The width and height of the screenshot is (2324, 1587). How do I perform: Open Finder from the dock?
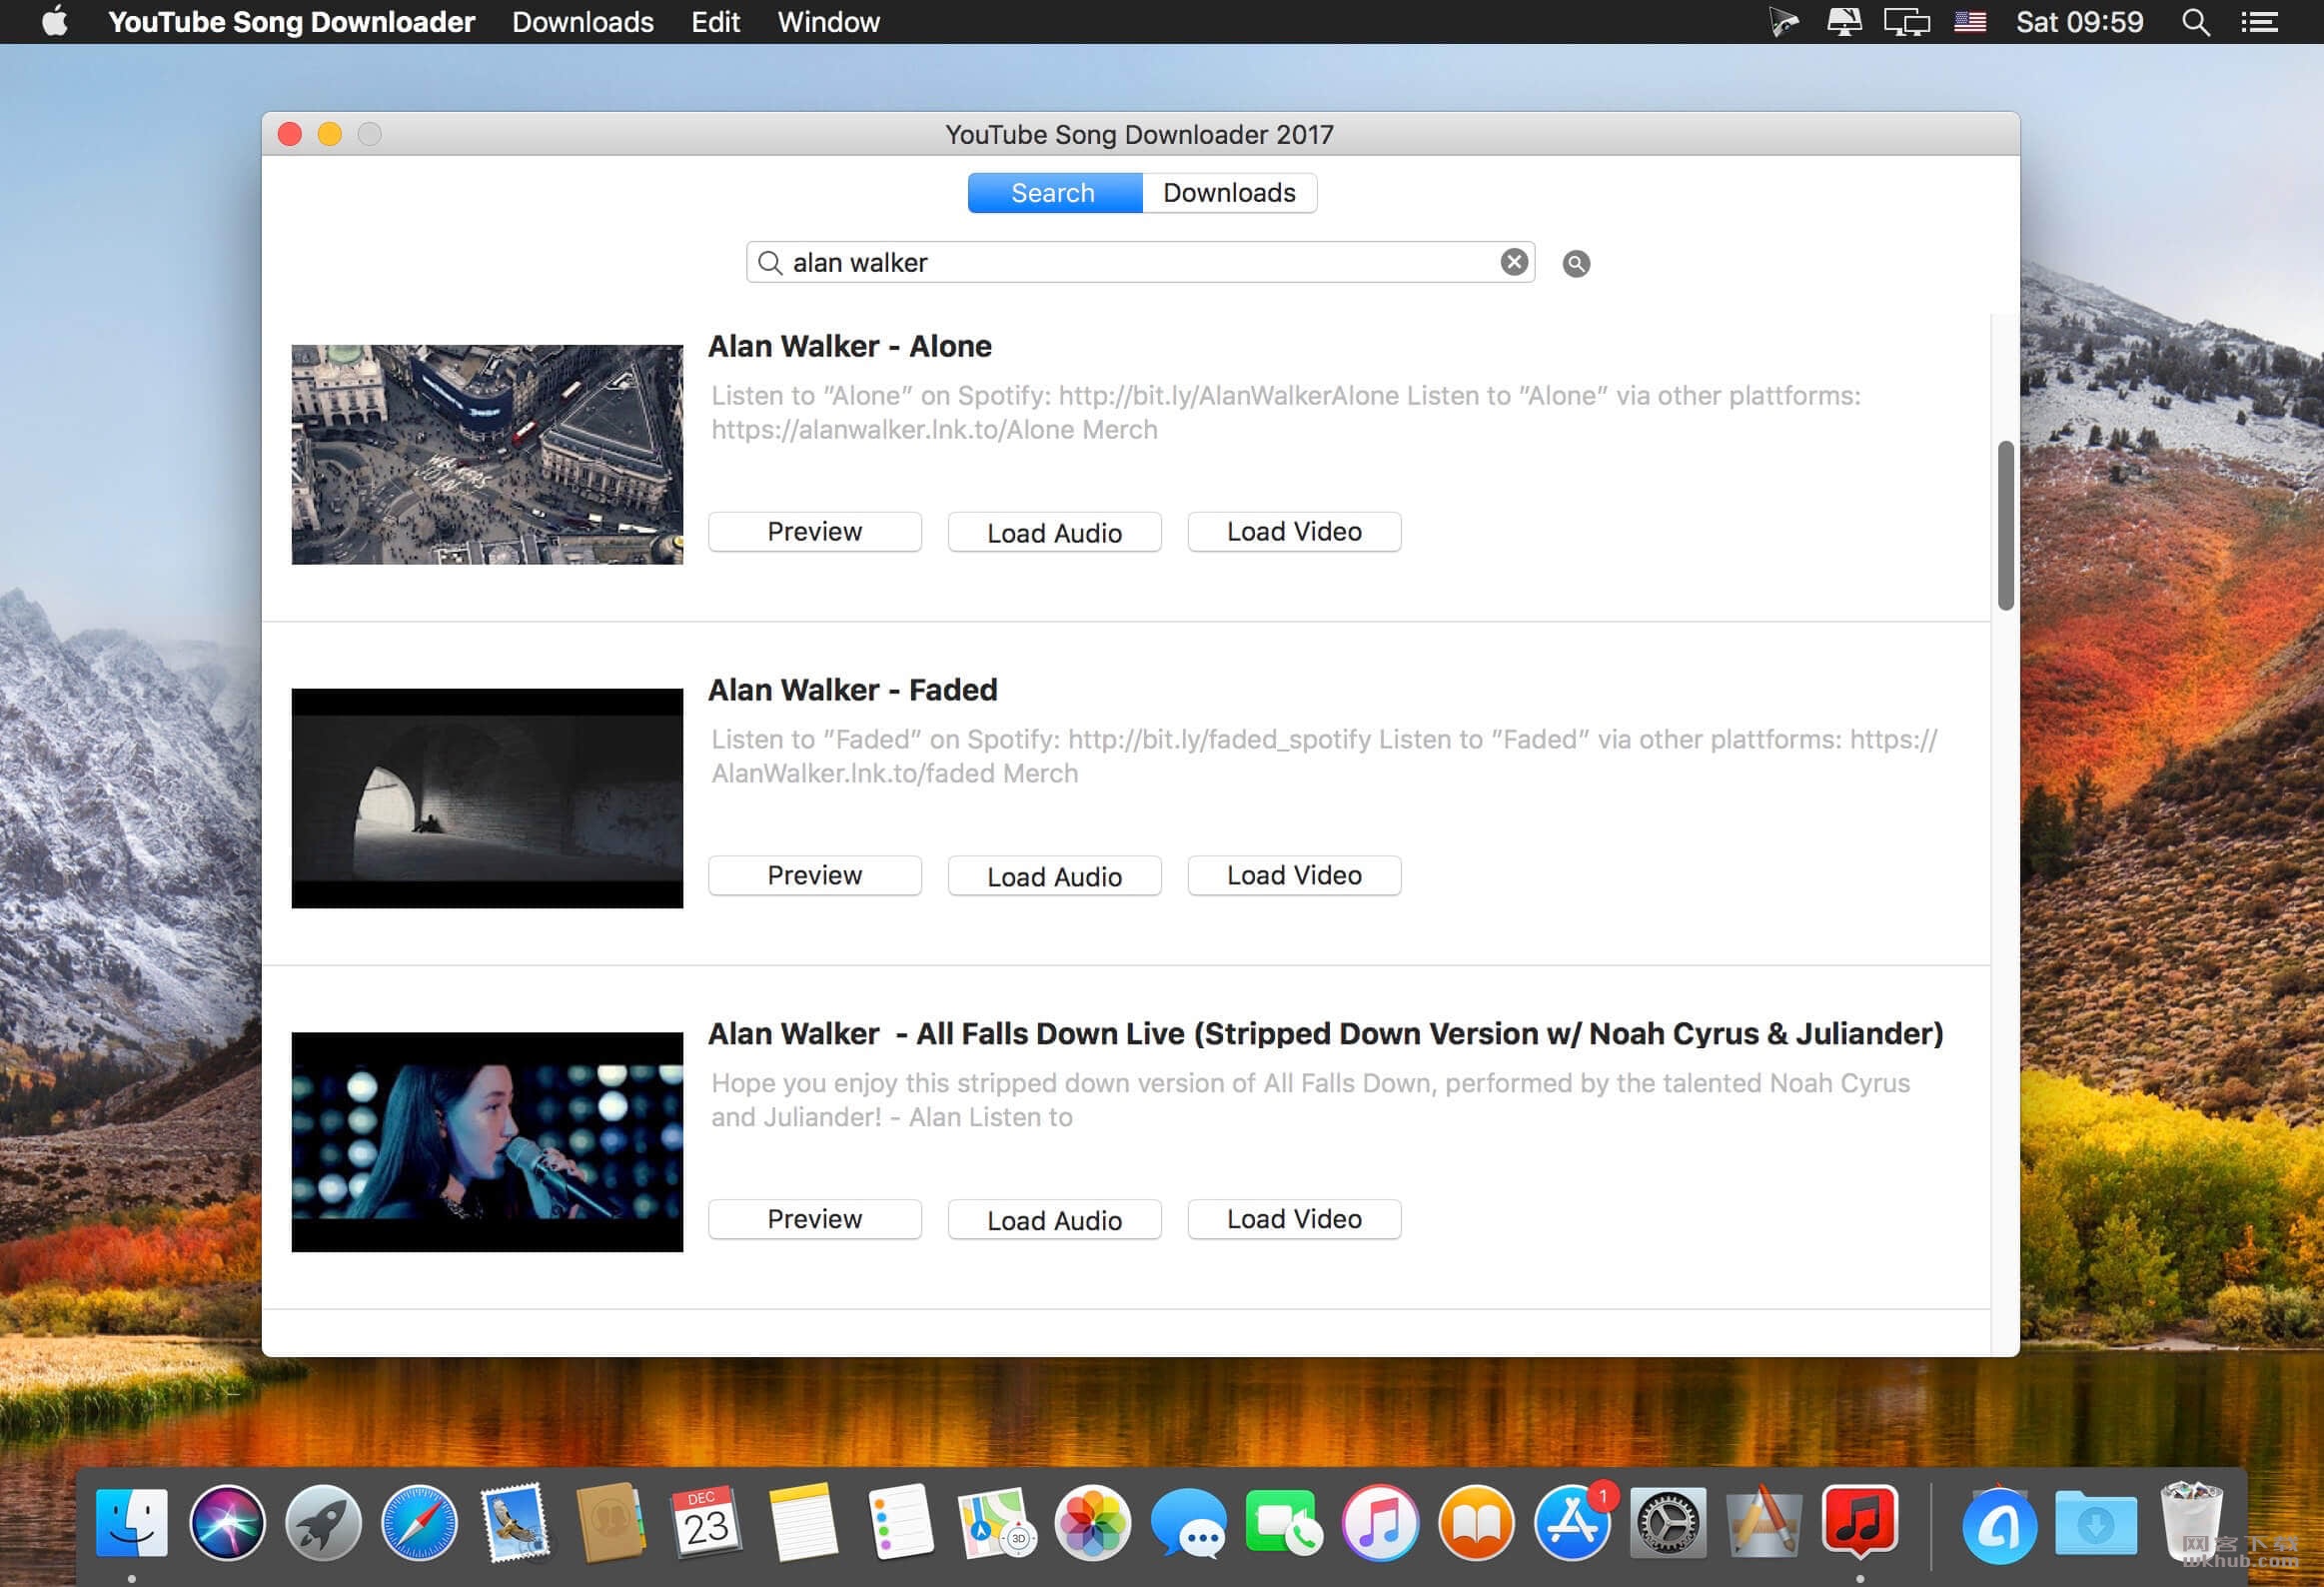click(132, 1523)
